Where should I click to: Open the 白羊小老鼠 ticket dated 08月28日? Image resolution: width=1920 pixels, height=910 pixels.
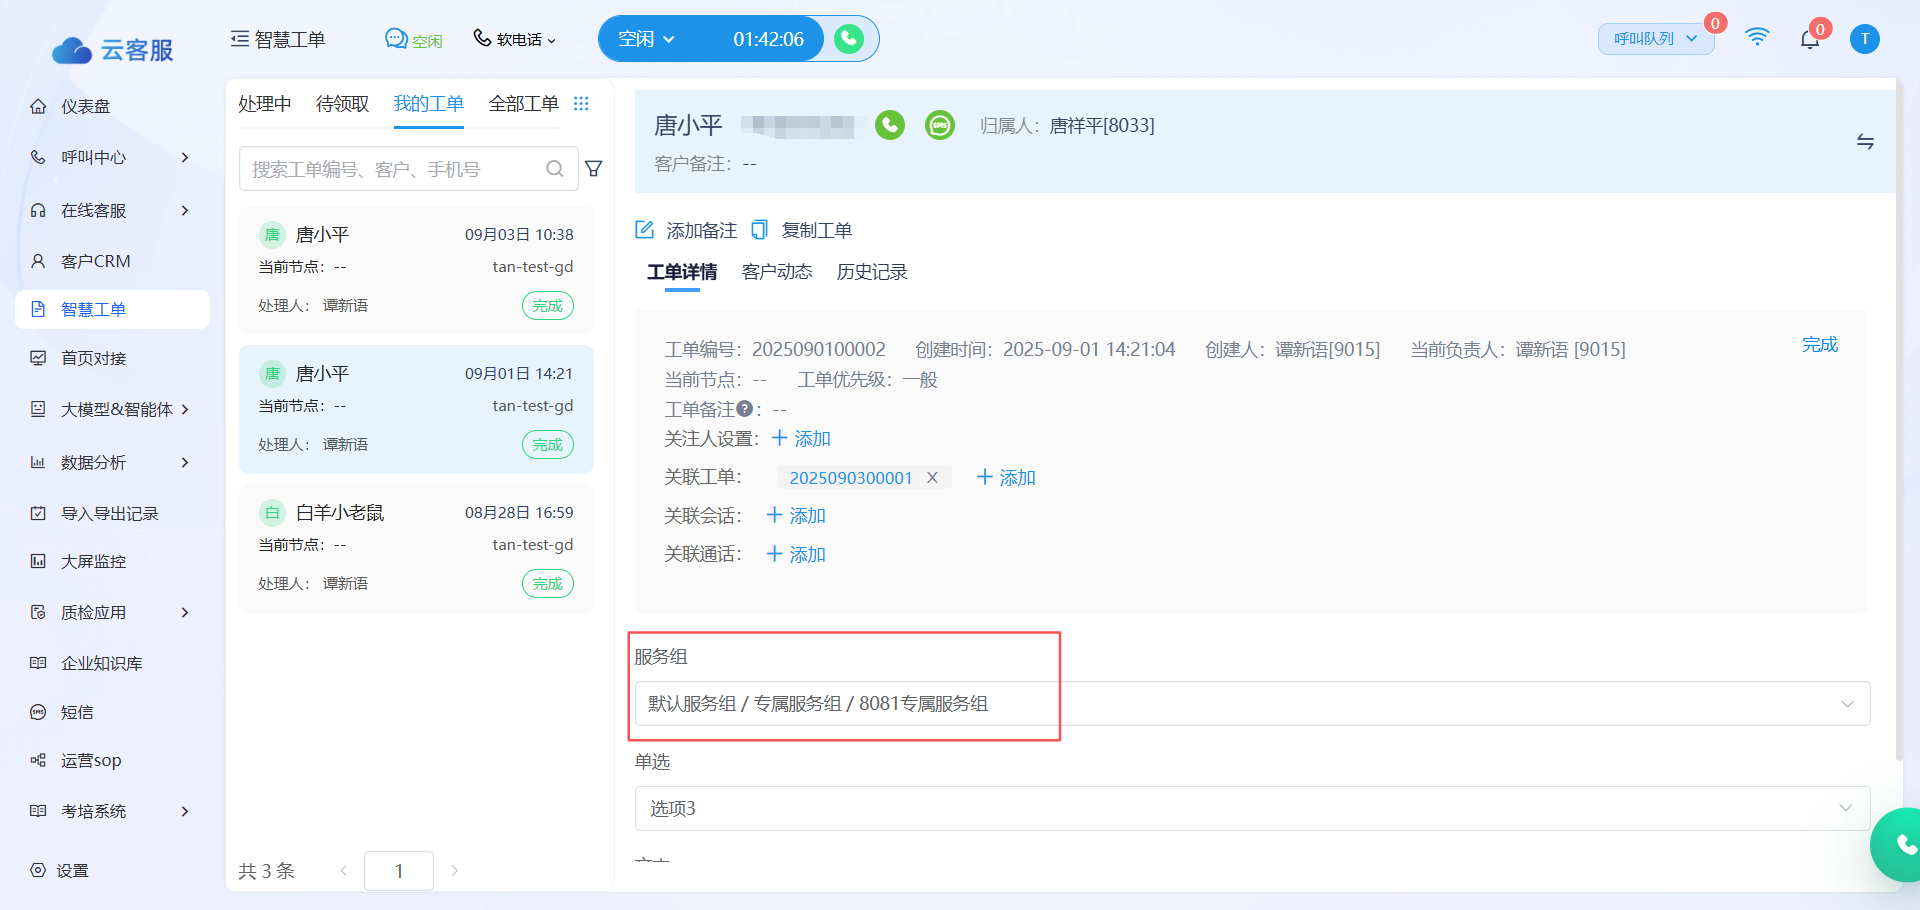click(x=416, y=548)
